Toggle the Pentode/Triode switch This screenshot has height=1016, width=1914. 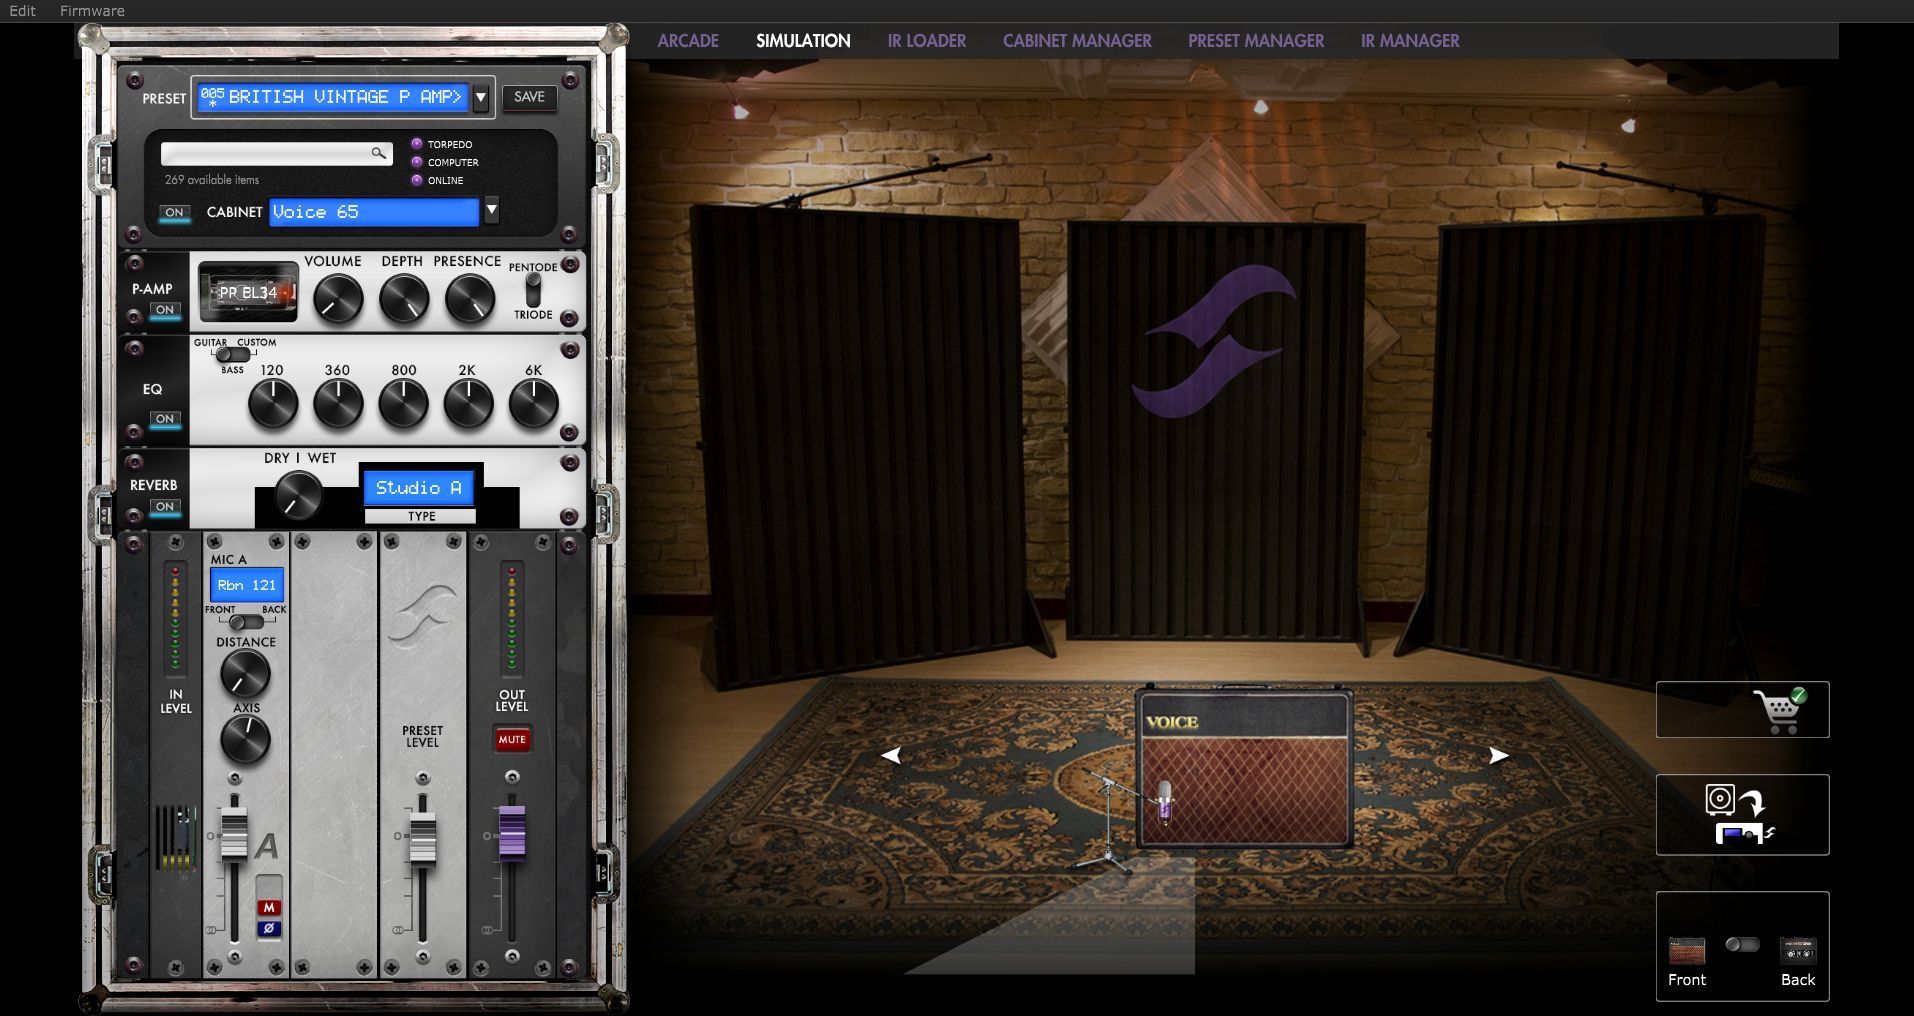[533, 290]
